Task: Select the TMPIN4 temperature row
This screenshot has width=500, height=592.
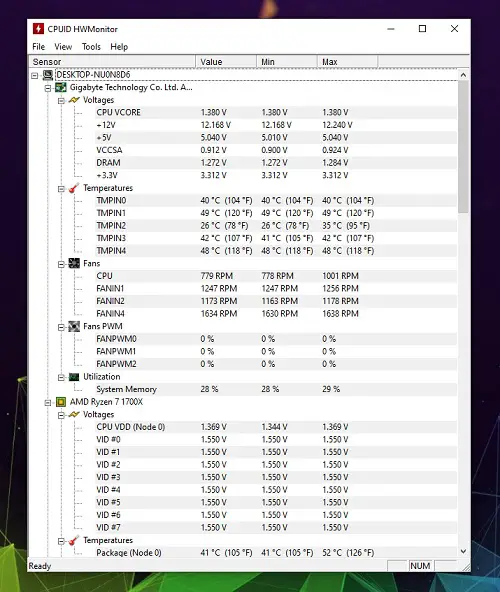Action: (x=276, y=251)
